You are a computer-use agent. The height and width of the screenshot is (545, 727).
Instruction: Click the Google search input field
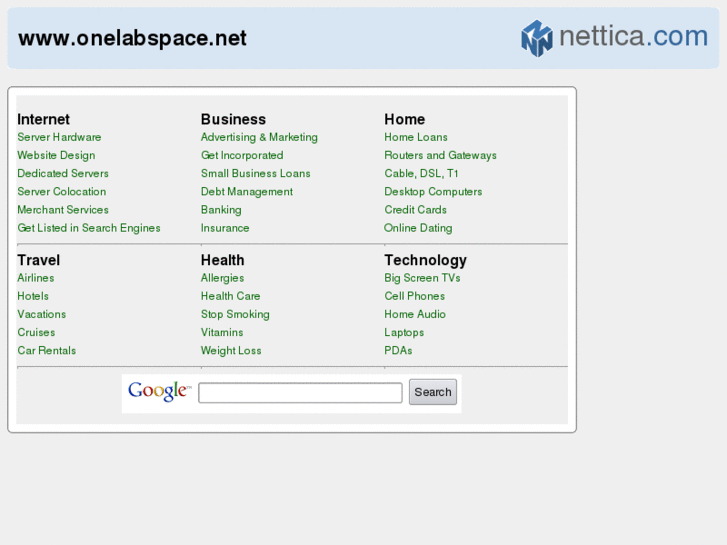pyautogui.click(x=300, y=393)
